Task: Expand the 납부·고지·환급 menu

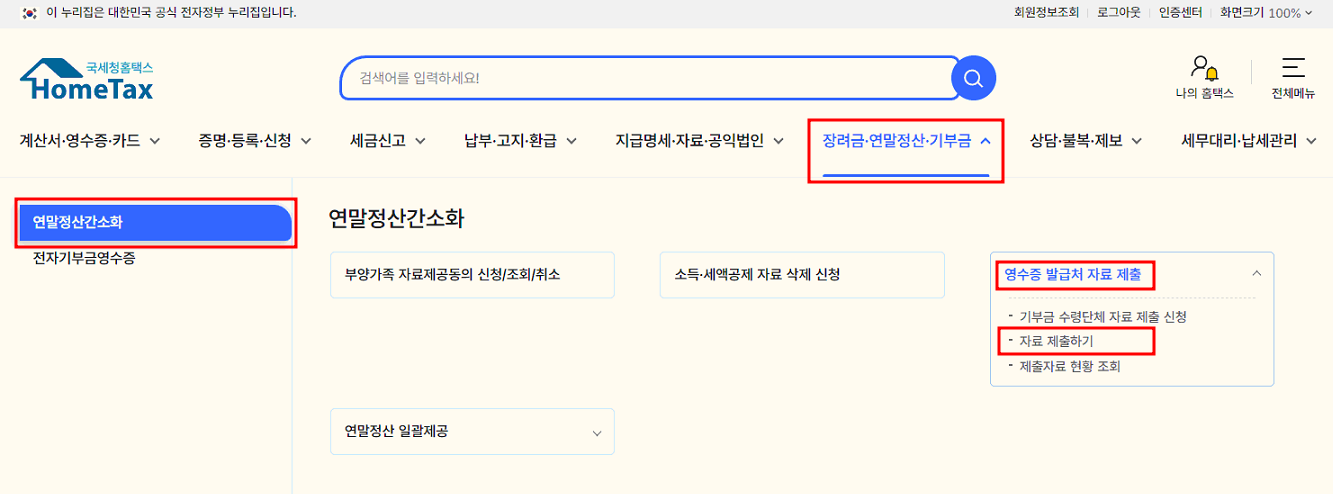Action: pyautogui.click(x=520, y=141)
